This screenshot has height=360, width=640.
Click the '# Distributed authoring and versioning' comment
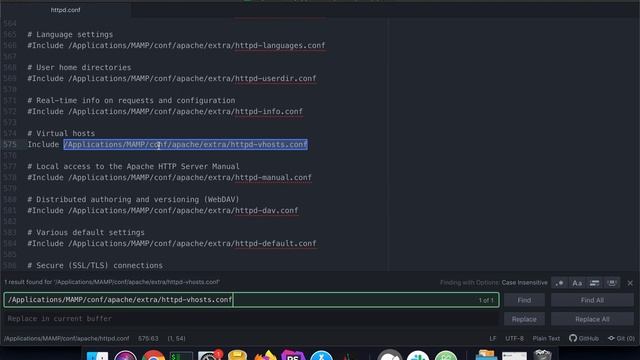pyautogui.click(x=133, y=200)
